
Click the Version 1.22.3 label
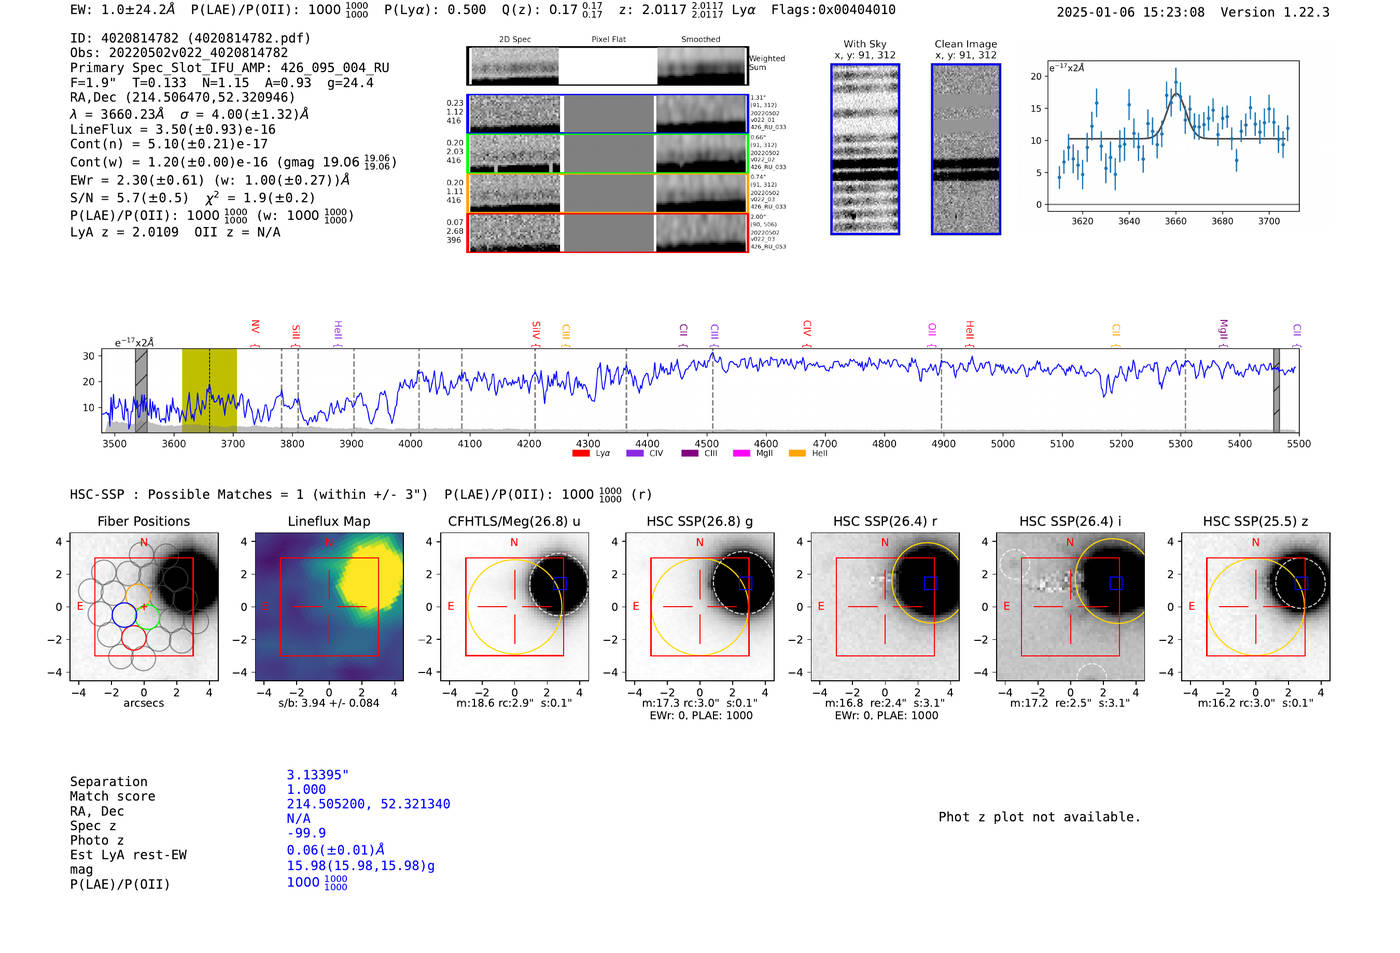1275,12
